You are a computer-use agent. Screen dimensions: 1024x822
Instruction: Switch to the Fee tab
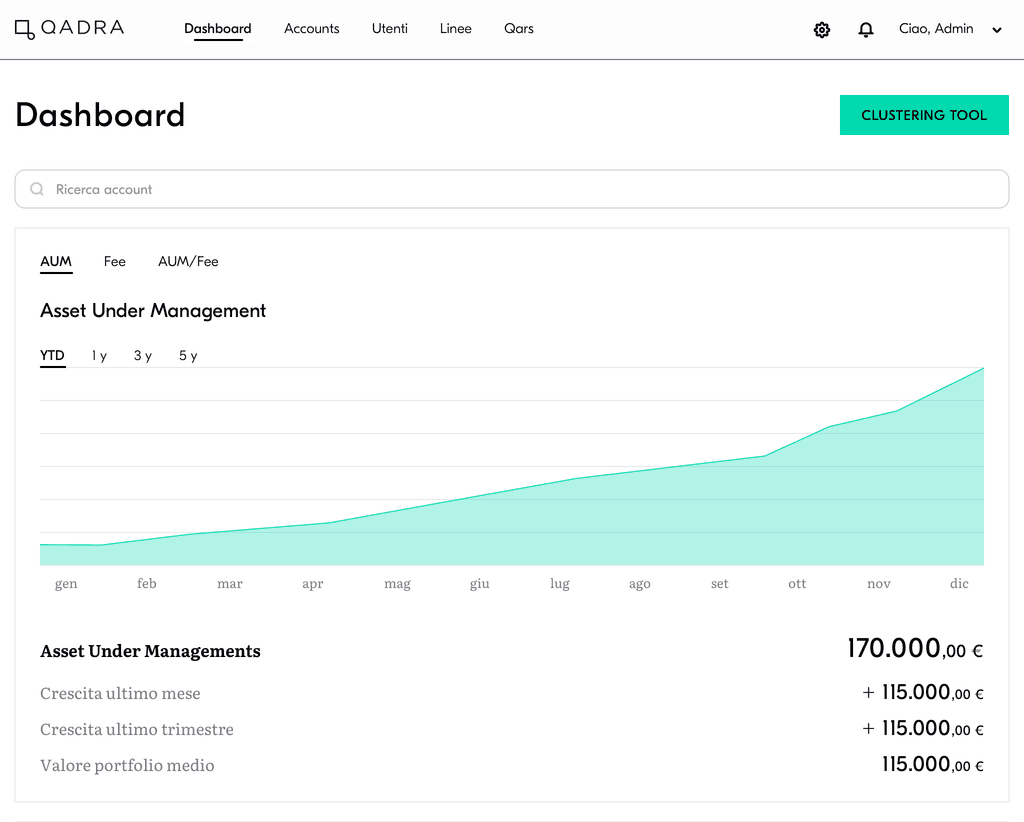114,262
